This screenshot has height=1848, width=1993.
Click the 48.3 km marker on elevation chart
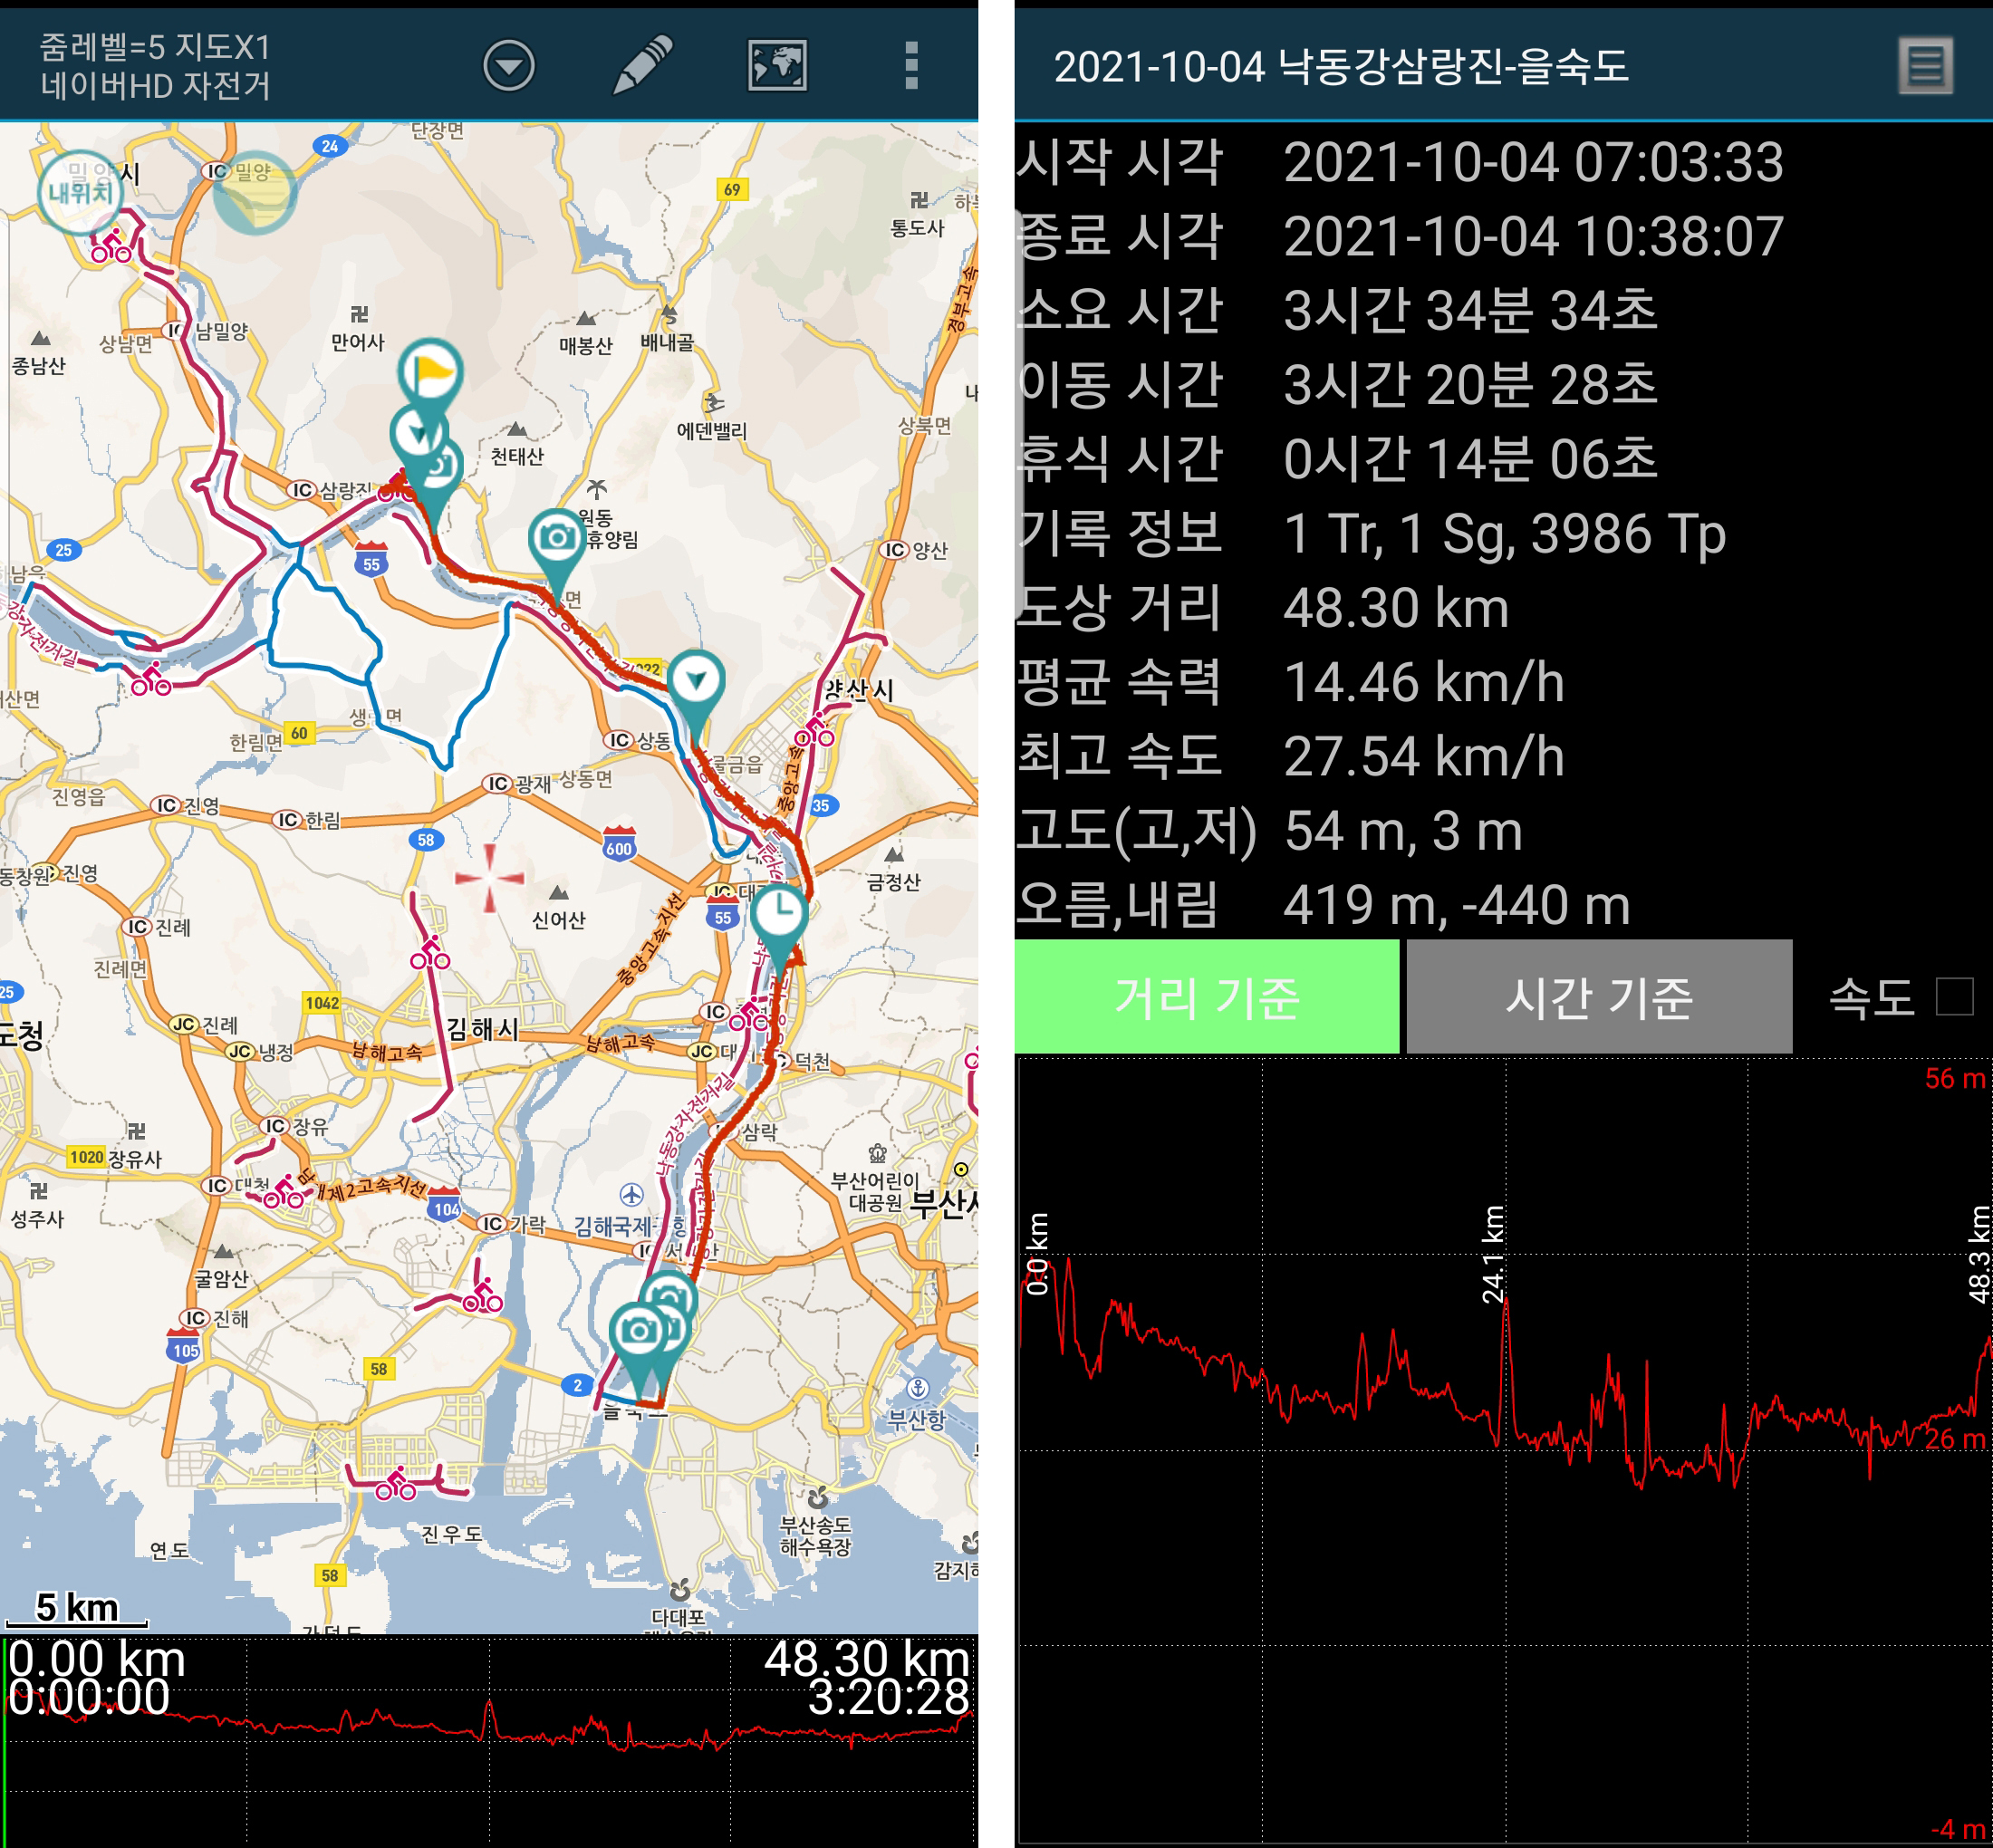coord(1979,1254)
